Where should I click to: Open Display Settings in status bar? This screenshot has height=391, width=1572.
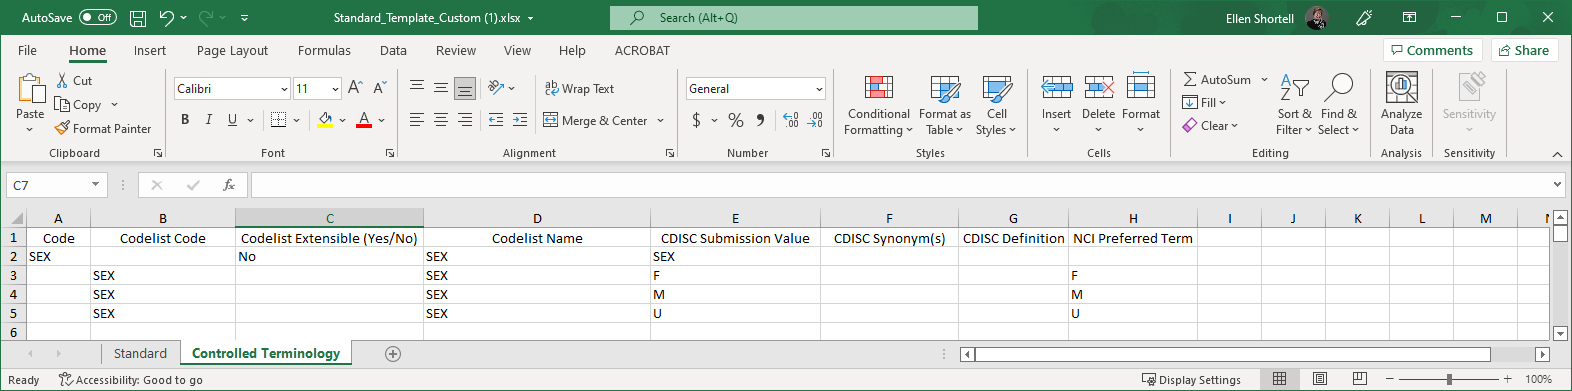pyautogui.click(x=1191, y=380)
